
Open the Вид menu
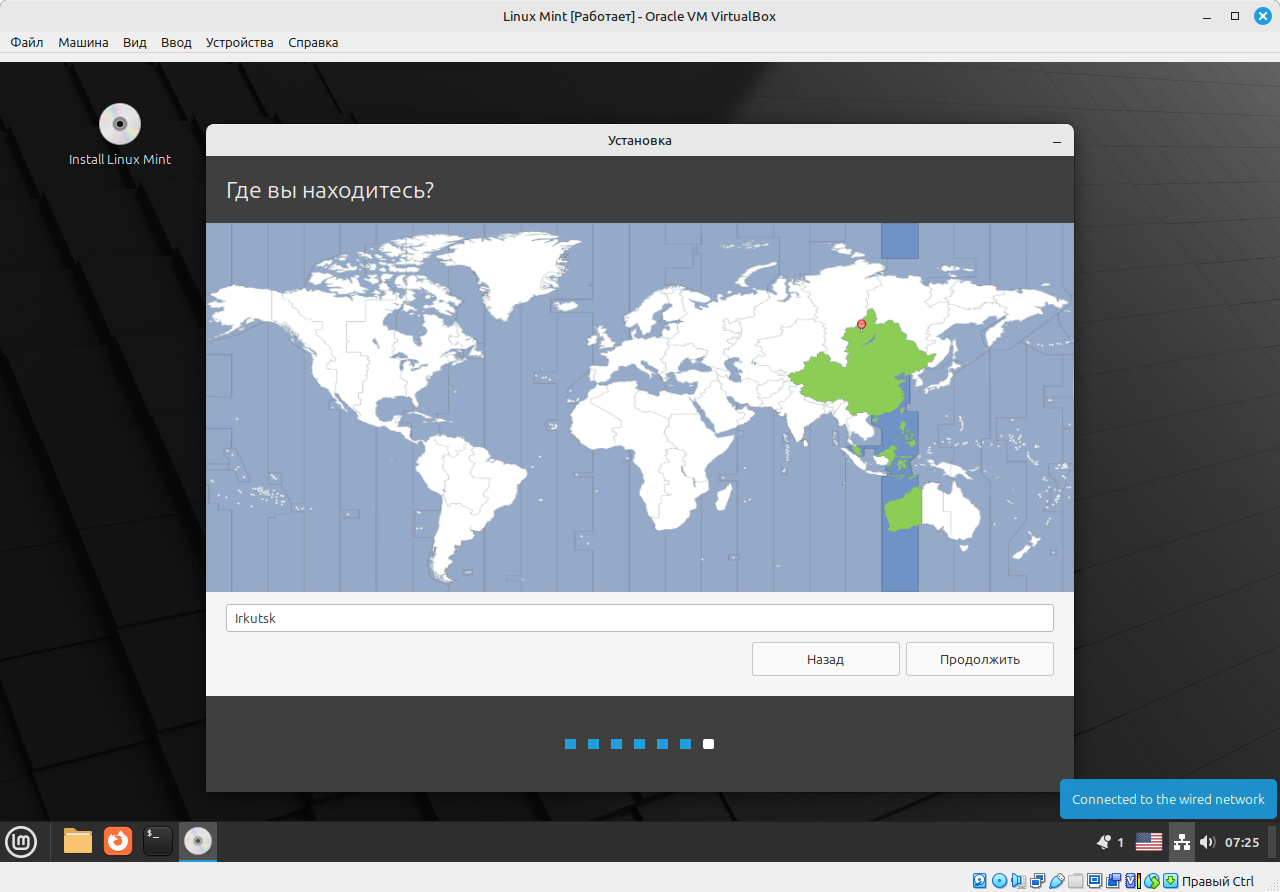135,42
